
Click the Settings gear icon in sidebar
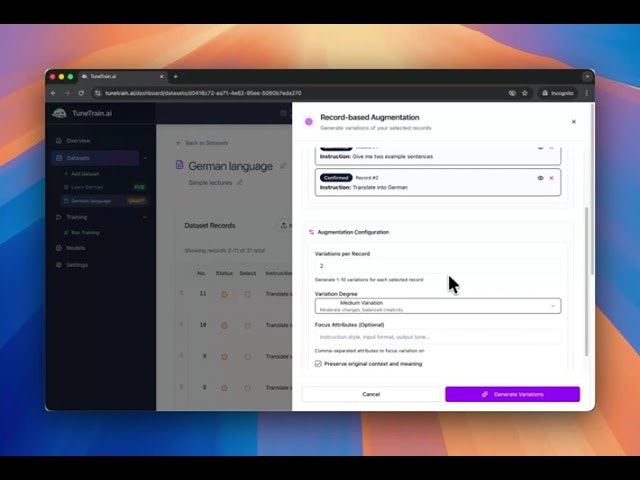tap(58, 265)
